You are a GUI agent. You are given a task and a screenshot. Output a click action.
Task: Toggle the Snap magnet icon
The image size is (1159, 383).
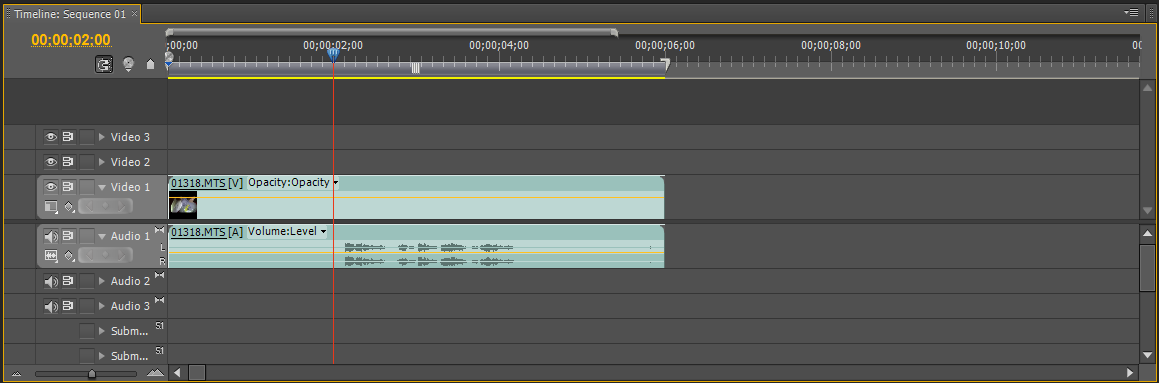[103, 64]
